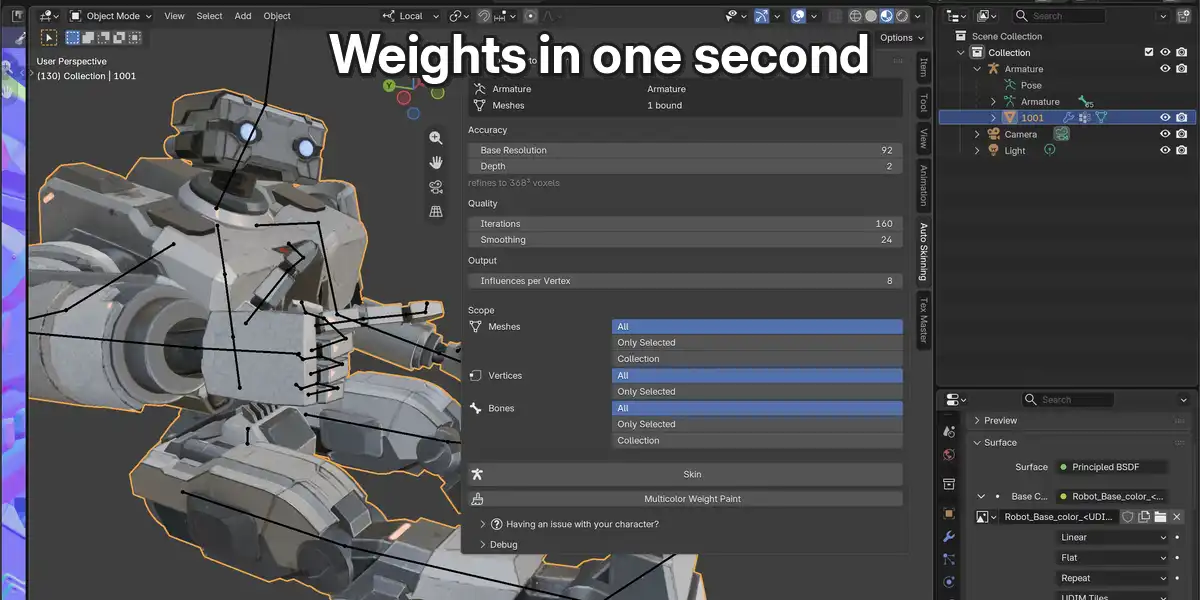Open the Local transform orientation dropdown

coord(410,16)
